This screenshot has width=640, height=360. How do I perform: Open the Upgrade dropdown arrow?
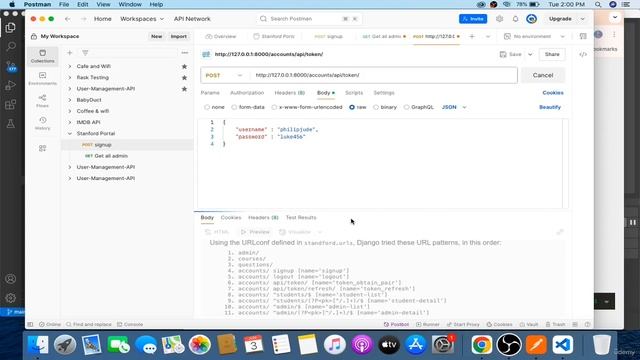[x=583, y=19]
